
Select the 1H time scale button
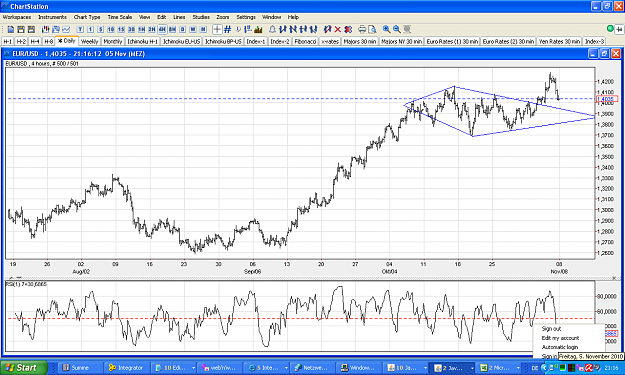(142, 29)
